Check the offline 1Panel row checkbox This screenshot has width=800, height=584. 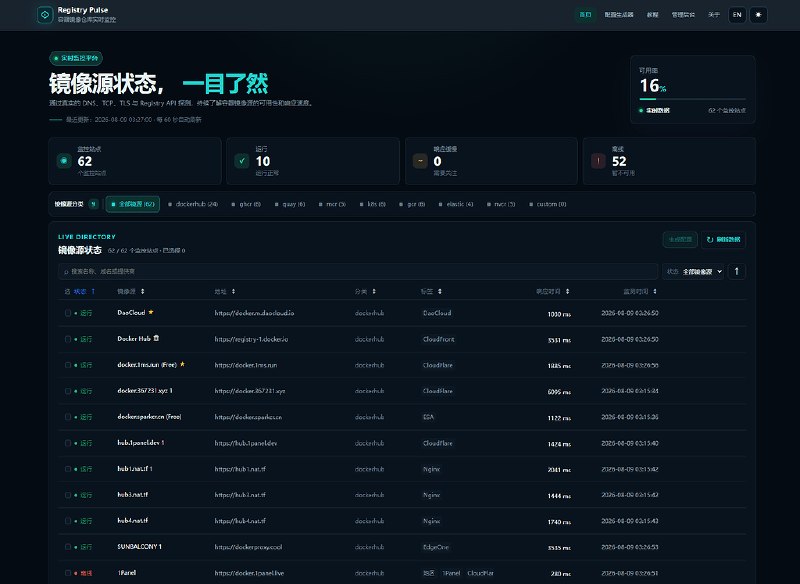click(68, 573)
